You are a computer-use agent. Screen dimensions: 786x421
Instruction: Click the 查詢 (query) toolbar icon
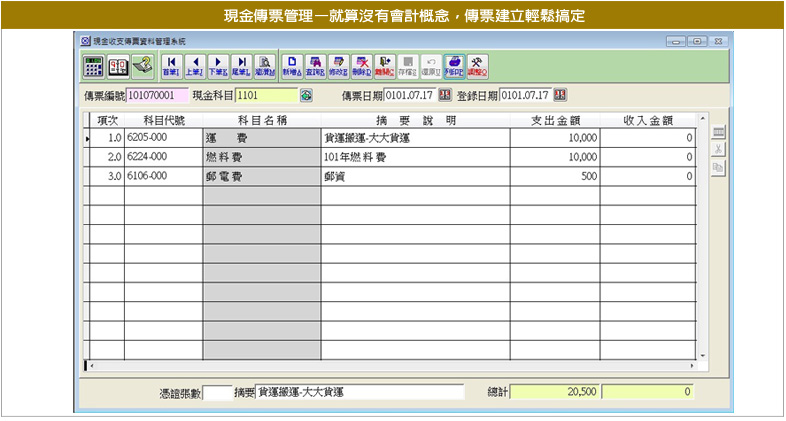point(315,66)
